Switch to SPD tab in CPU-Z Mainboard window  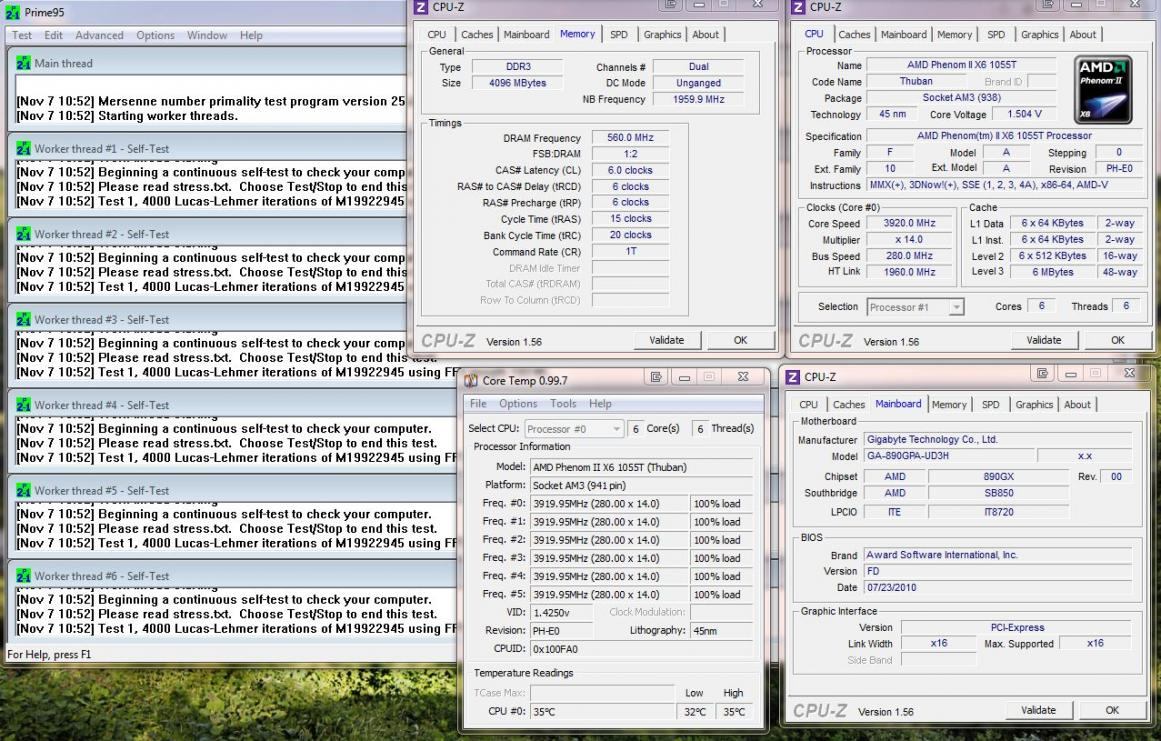pyautogui.click(x=991, y=404)
